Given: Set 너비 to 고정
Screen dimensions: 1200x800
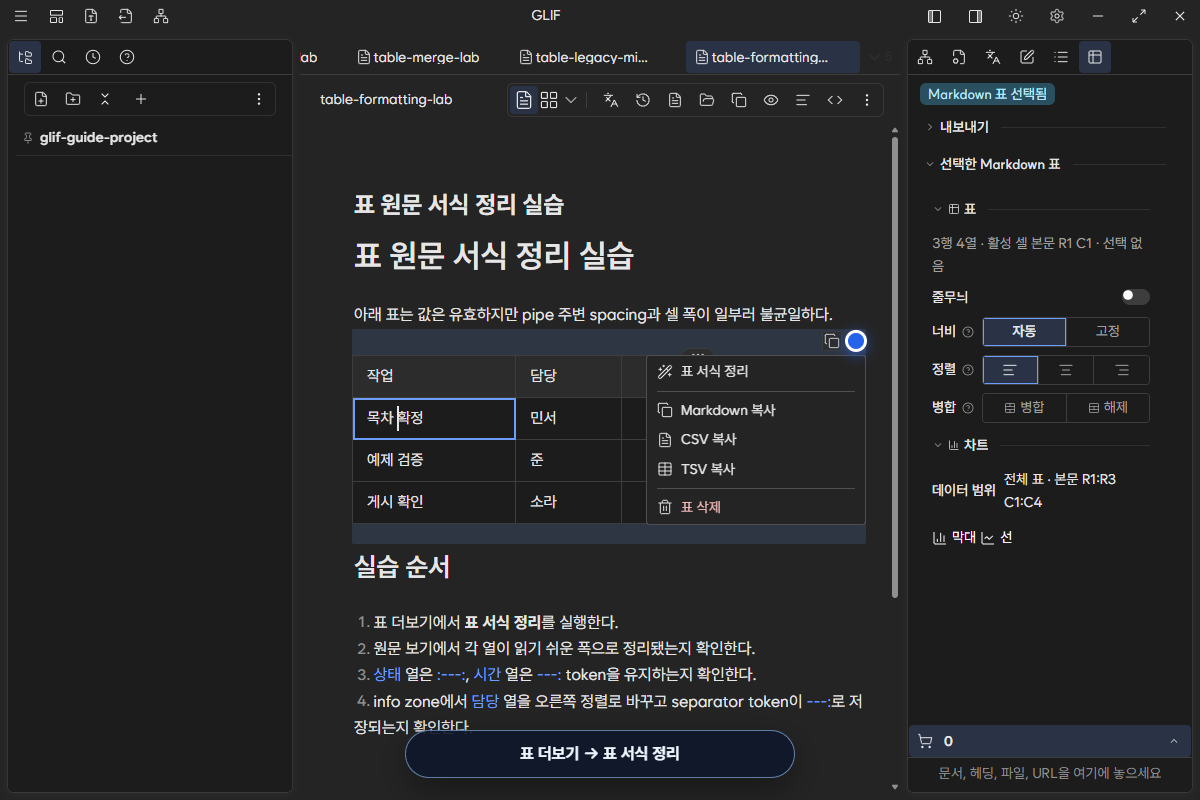Looking at the screenshot, I should 1108,332.
